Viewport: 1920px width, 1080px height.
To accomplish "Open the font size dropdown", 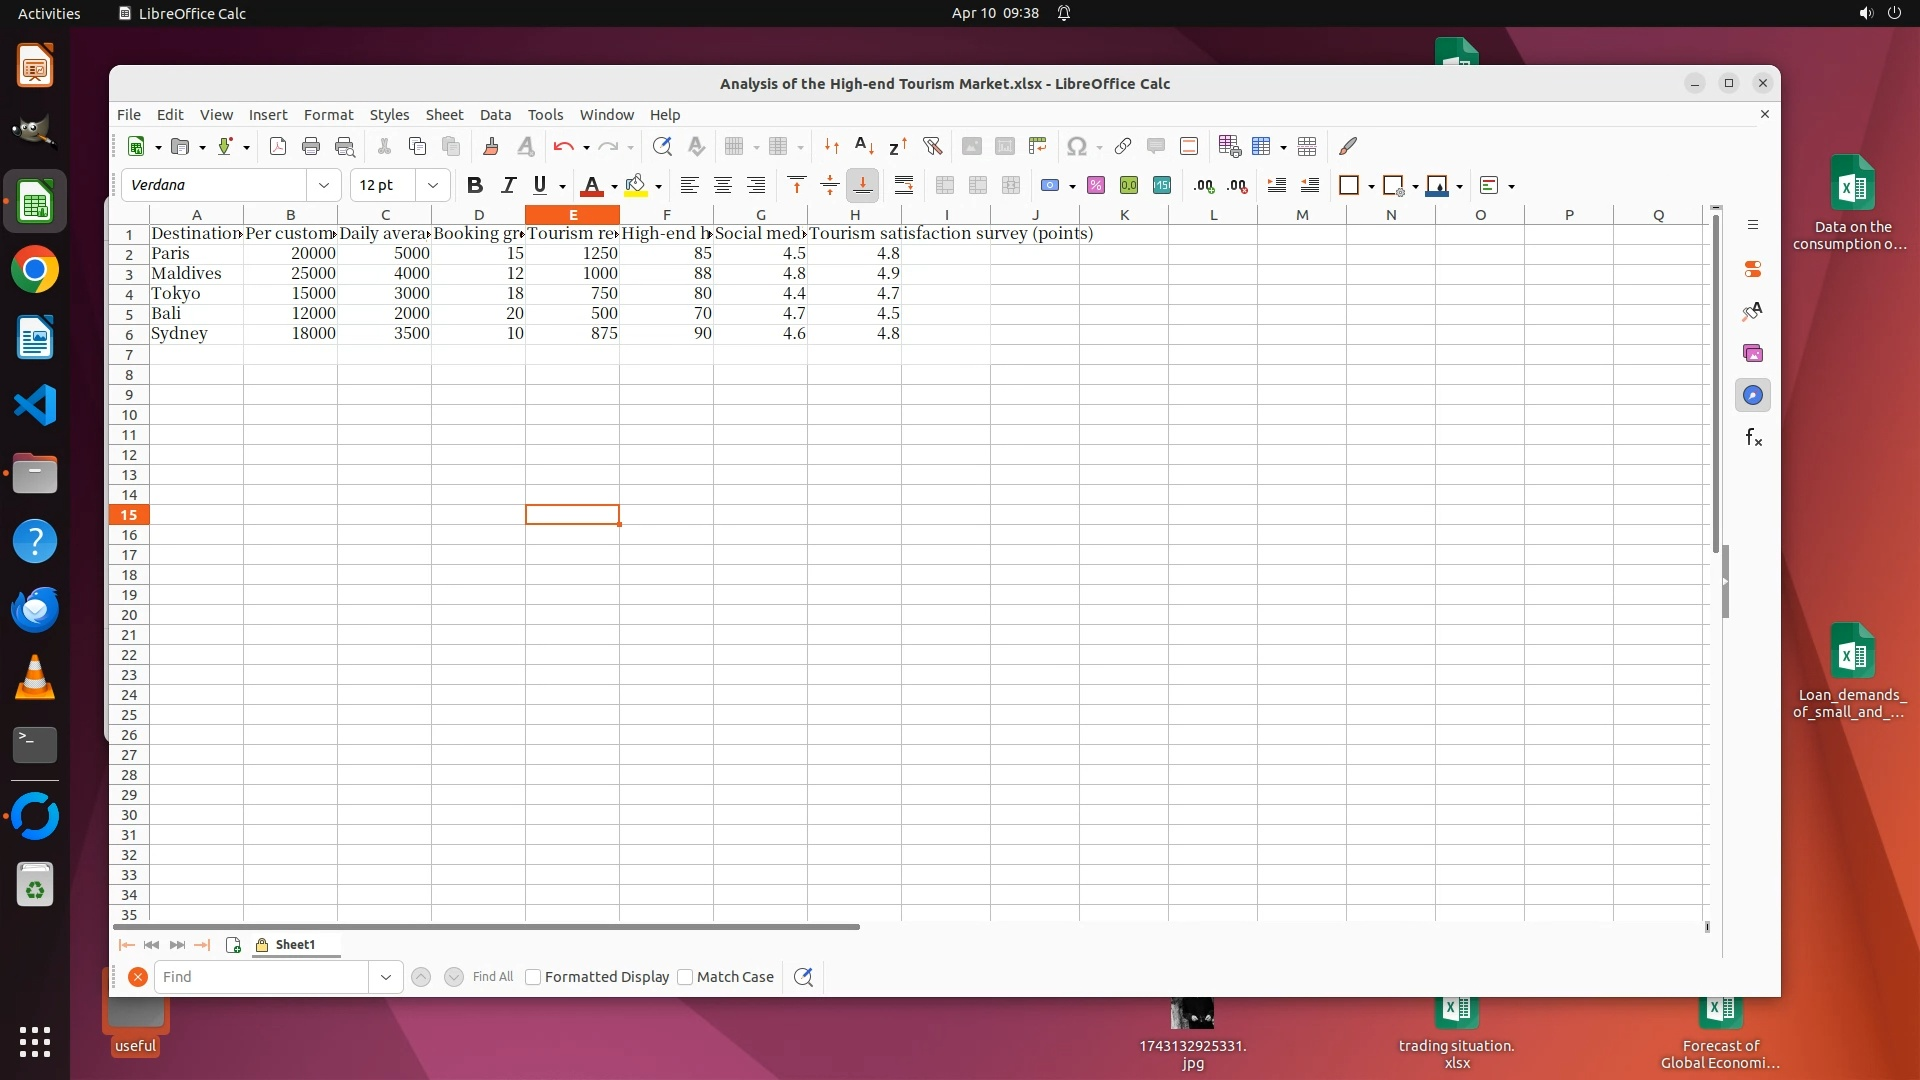I will click(432, 185).
